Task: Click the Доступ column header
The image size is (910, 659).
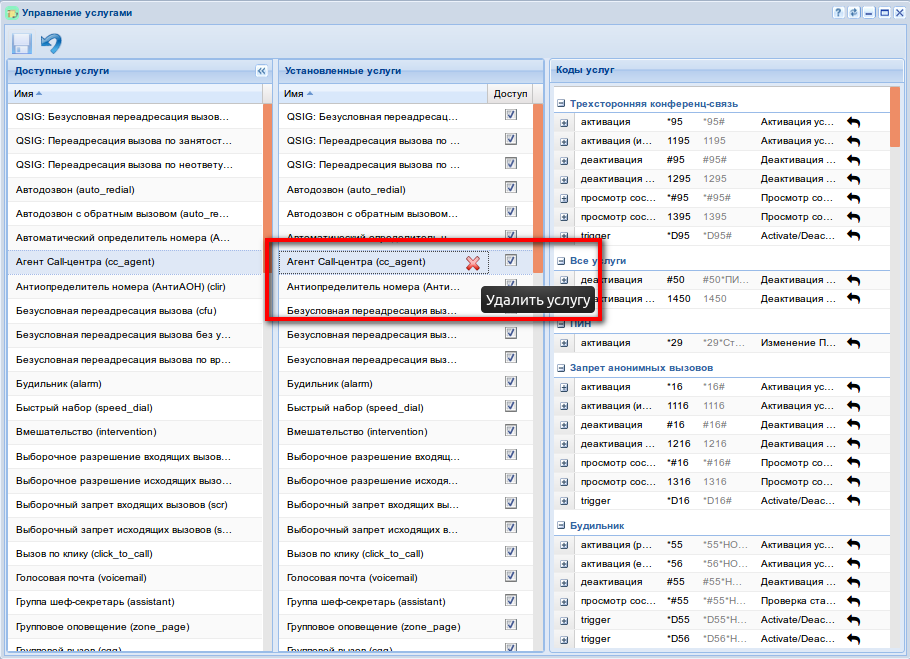Action: pos(510,93)
